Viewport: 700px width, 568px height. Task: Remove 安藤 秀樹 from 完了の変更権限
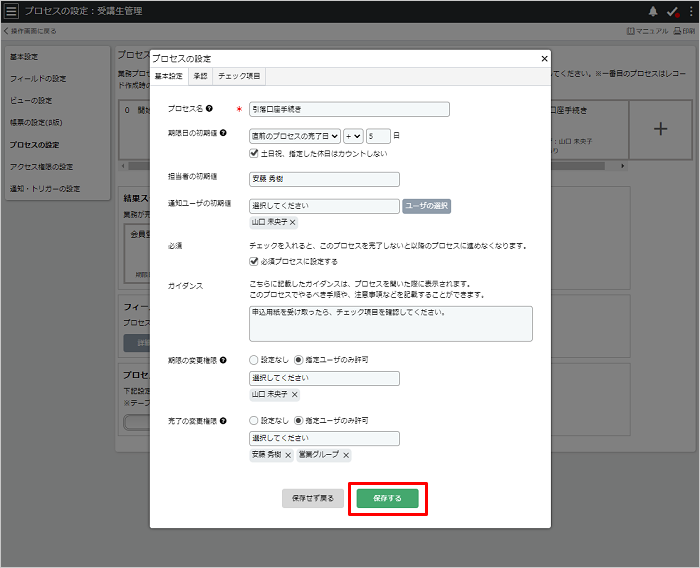[288, 455]
